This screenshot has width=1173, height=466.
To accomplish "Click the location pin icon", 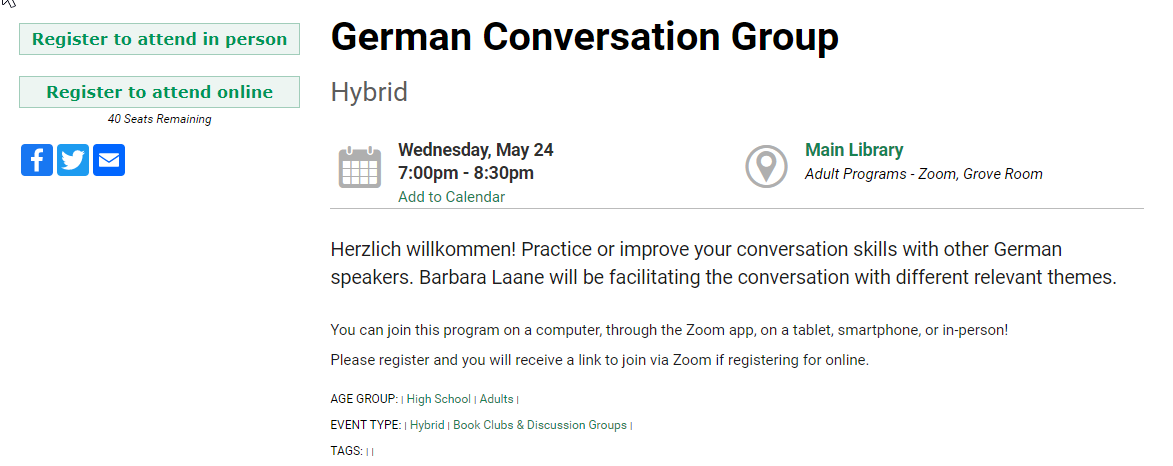I will coord(766,167).
